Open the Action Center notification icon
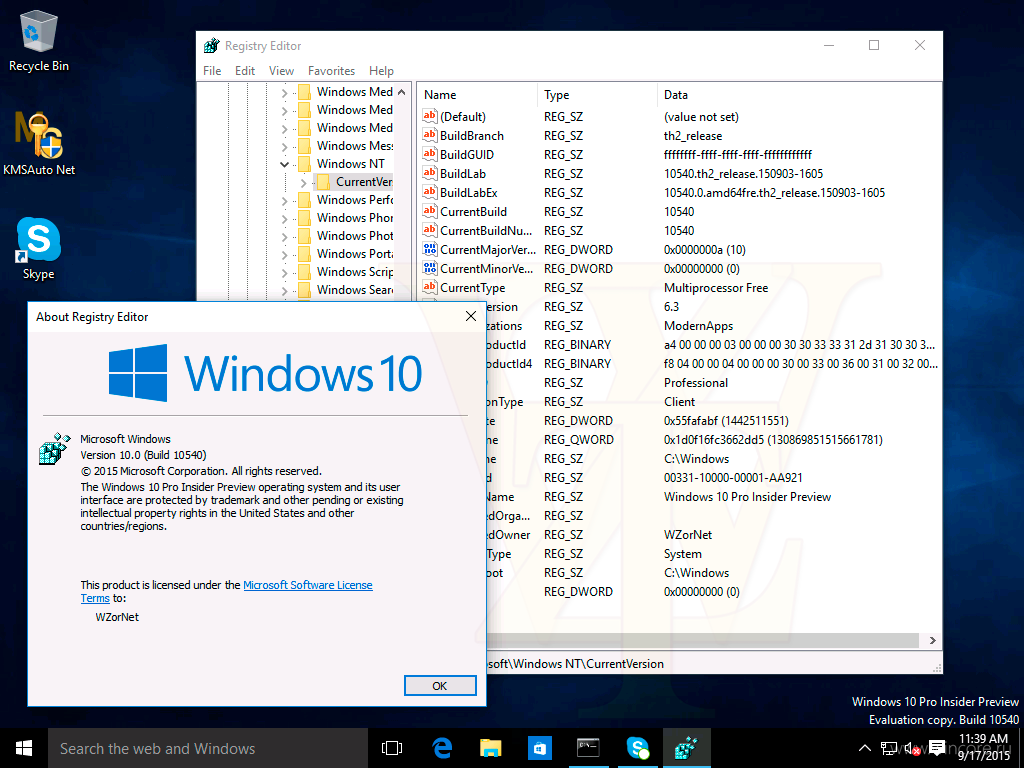This screenshot has height=768, width=1024. 937,748
